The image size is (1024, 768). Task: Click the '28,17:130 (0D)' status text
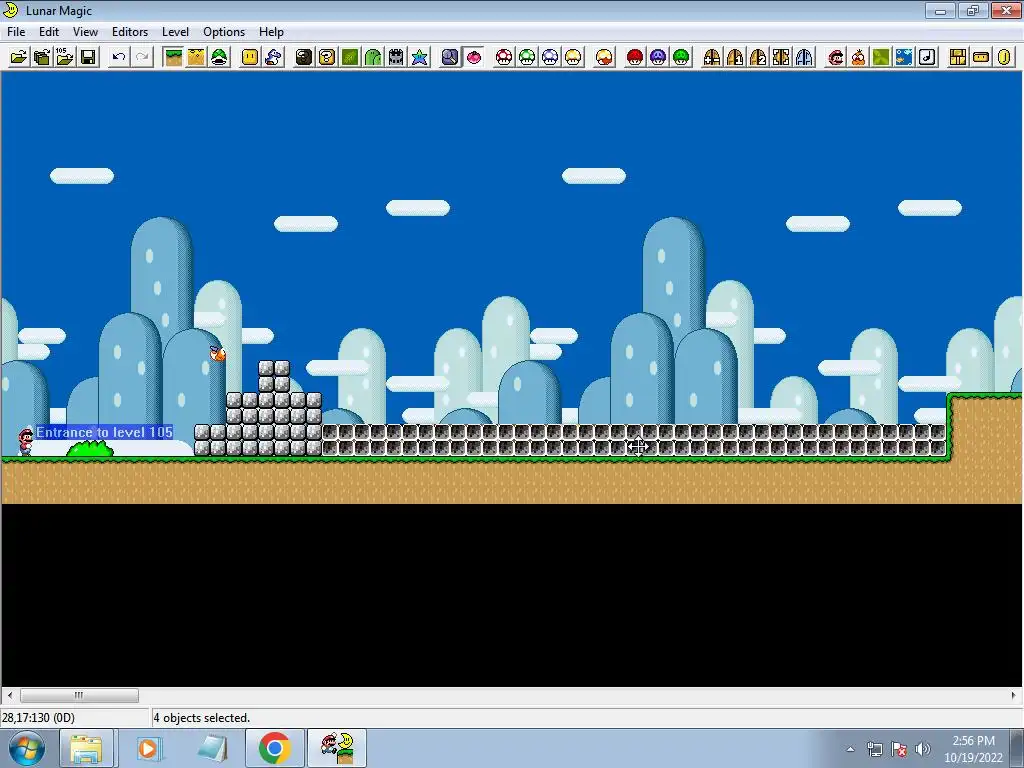[38, 718]
